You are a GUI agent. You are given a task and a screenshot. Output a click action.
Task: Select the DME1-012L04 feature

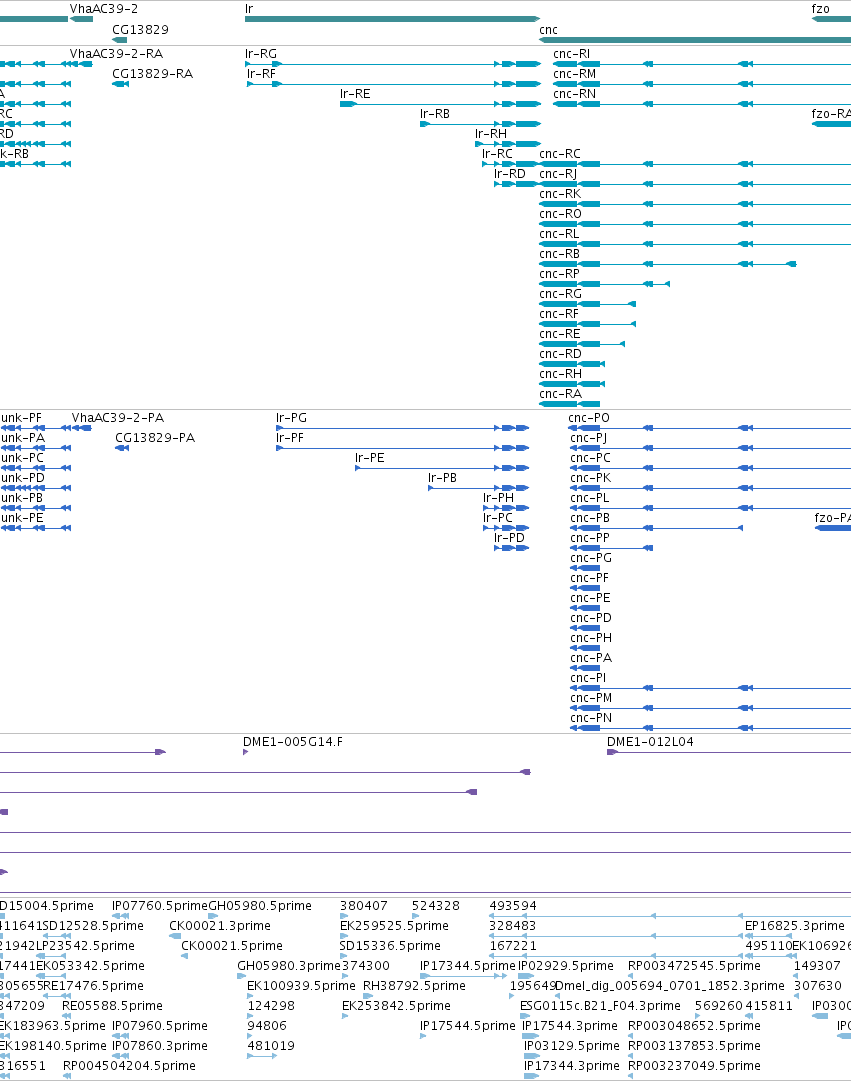point(650,742)
